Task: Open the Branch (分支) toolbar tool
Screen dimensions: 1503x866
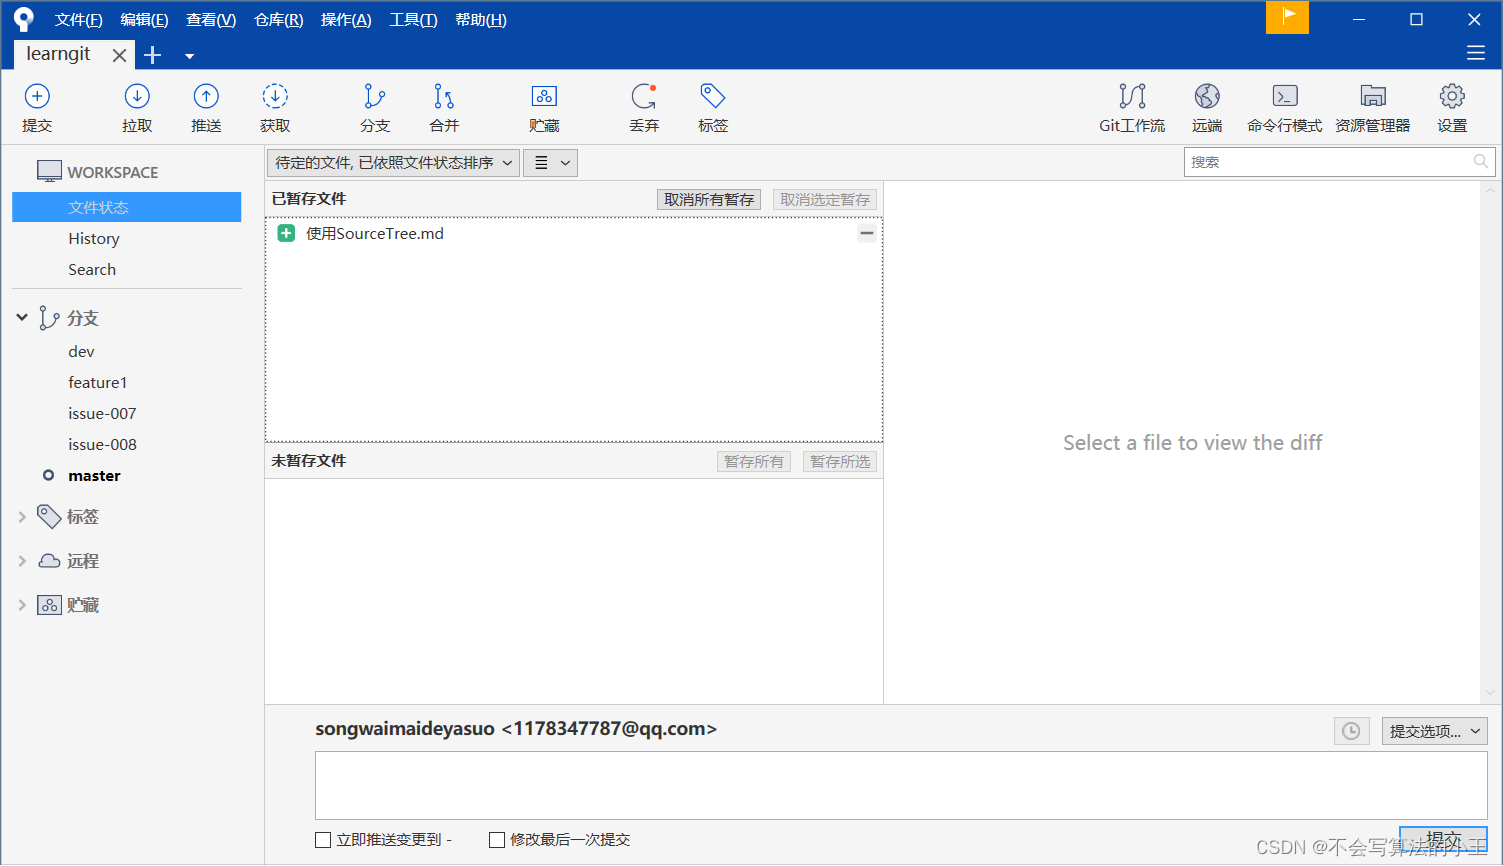Action: pos(375,107)
